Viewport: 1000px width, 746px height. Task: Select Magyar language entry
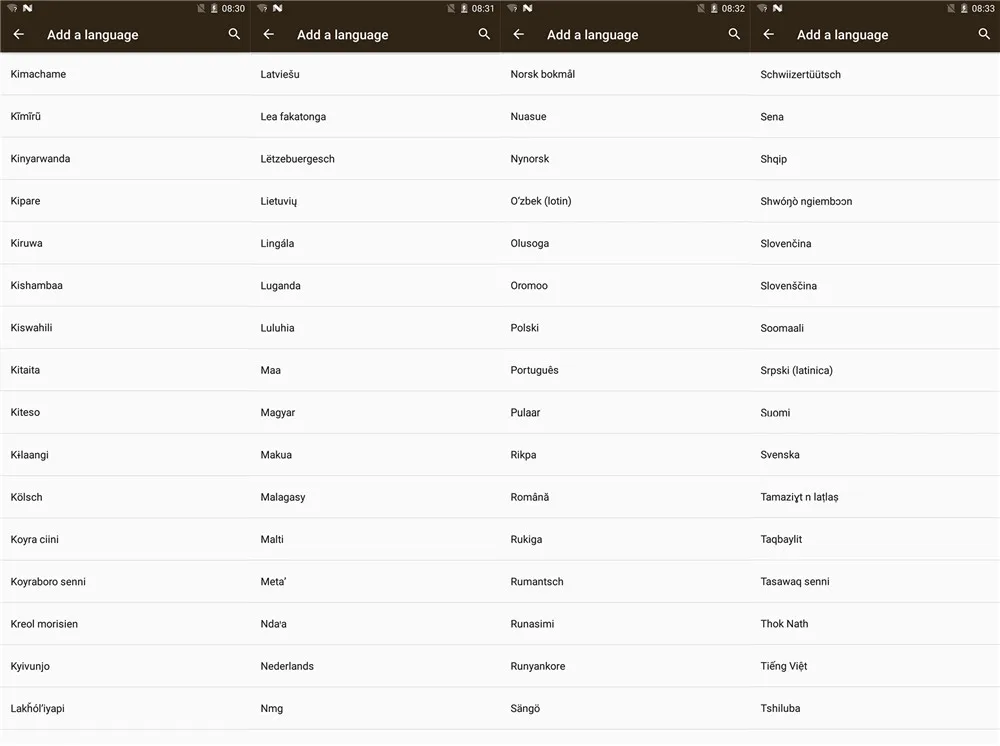click(375, 413)
